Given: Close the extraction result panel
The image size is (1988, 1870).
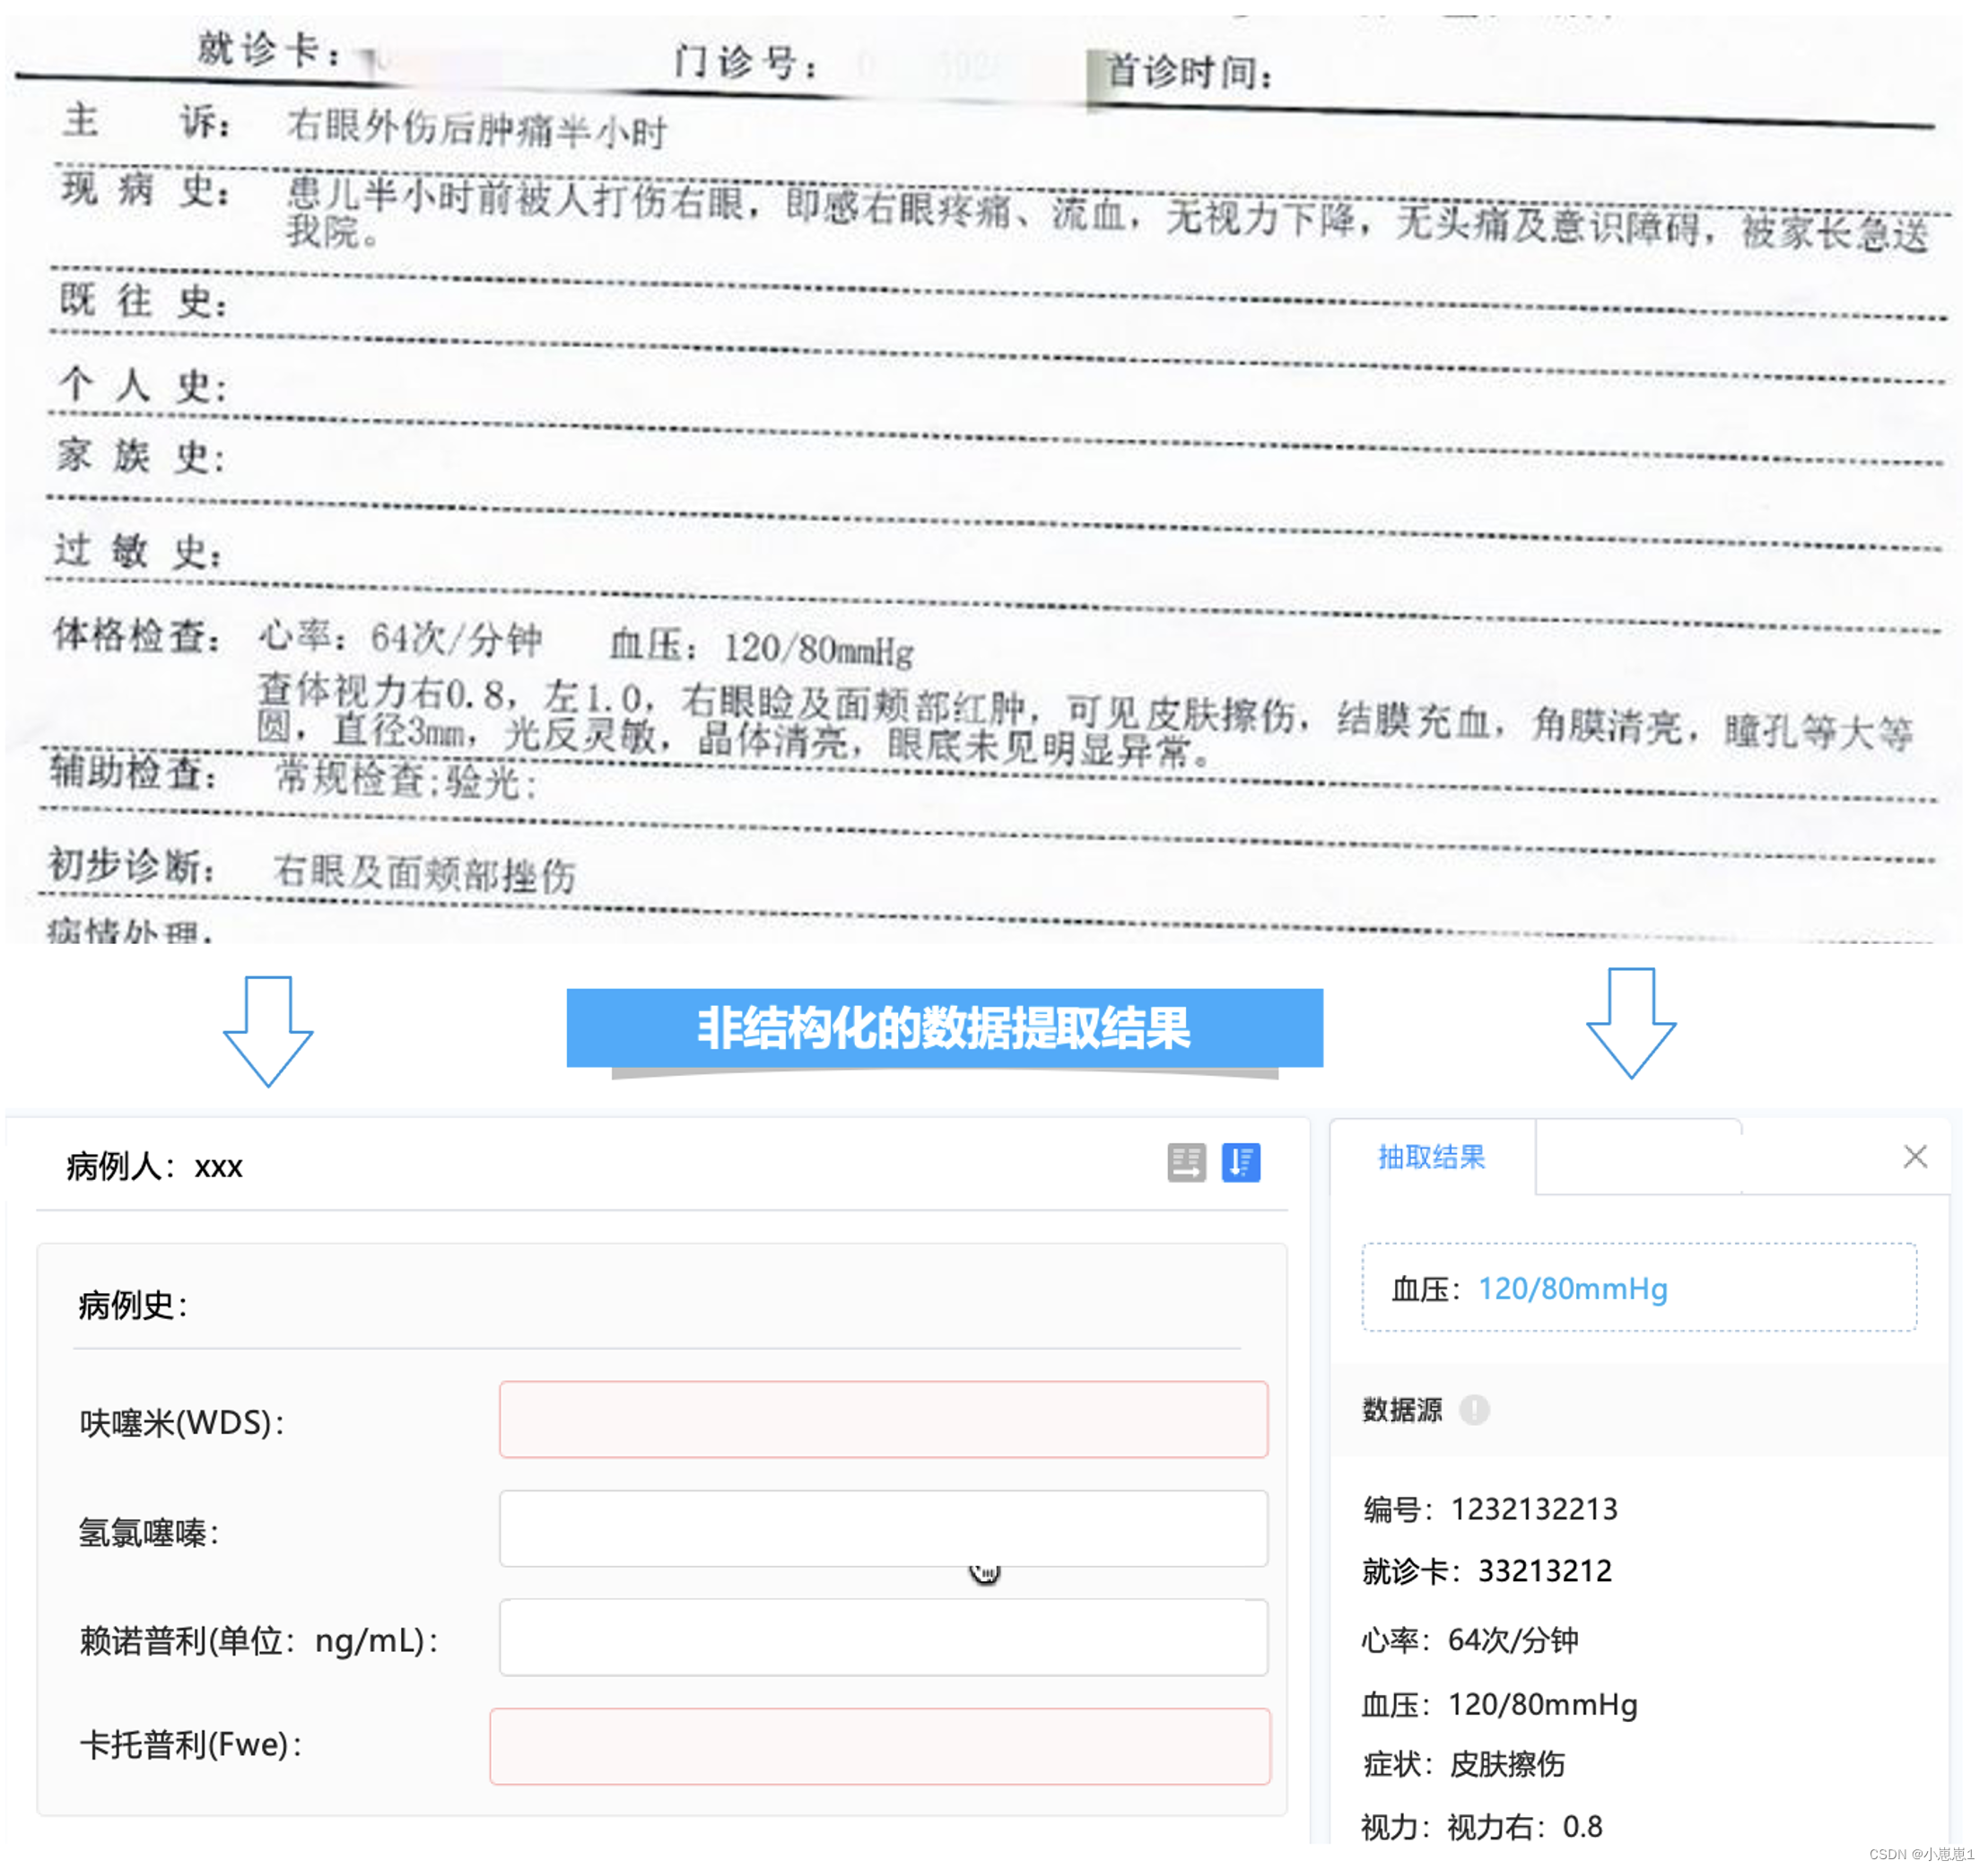Looking at the screenshot, I should 1914,1157.
